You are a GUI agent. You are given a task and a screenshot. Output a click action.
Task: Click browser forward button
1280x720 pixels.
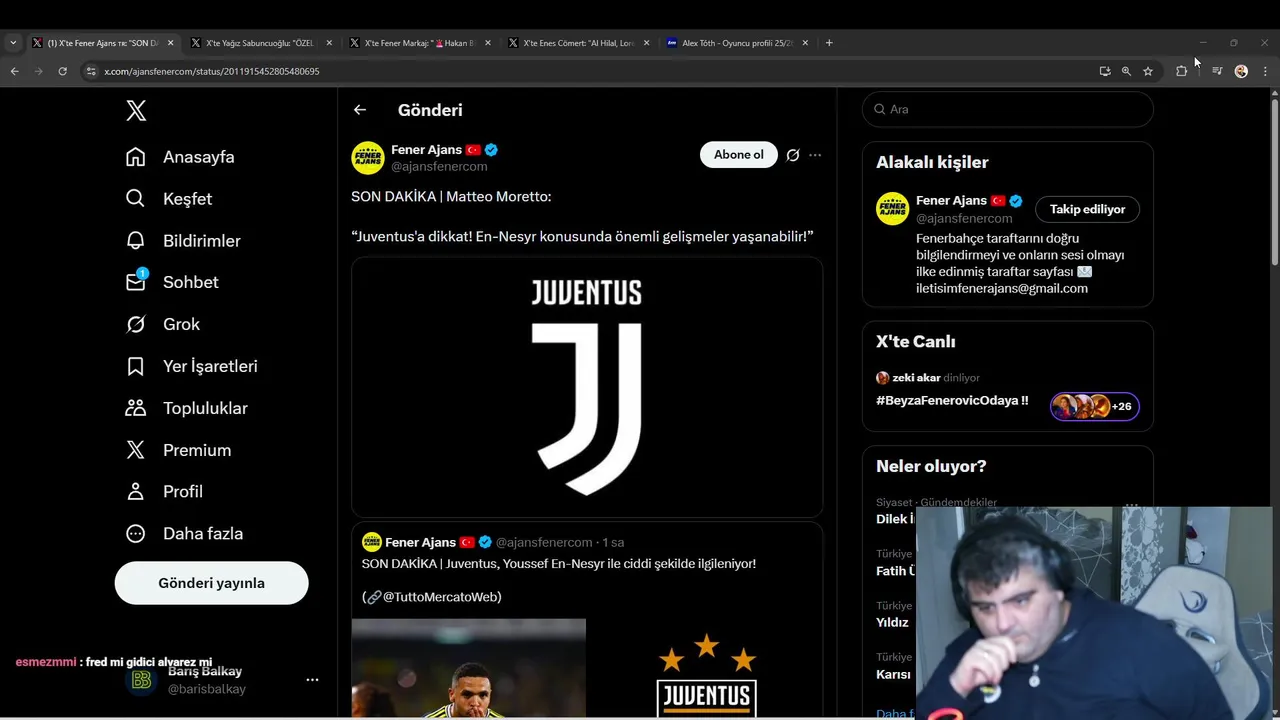pos(38,71)
